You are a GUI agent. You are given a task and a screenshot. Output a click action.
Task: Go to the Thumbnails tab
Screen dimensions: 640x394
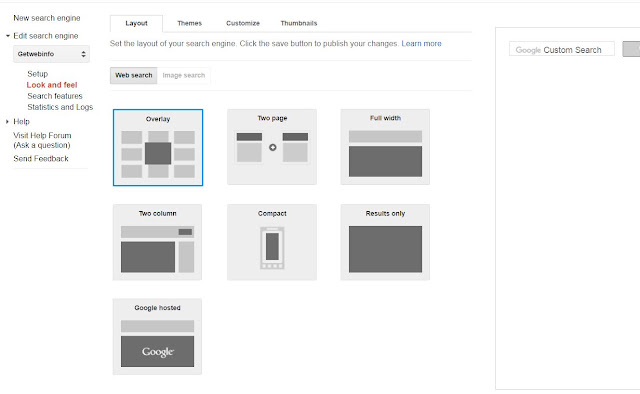pyautogui.click(x=299, y=23)
